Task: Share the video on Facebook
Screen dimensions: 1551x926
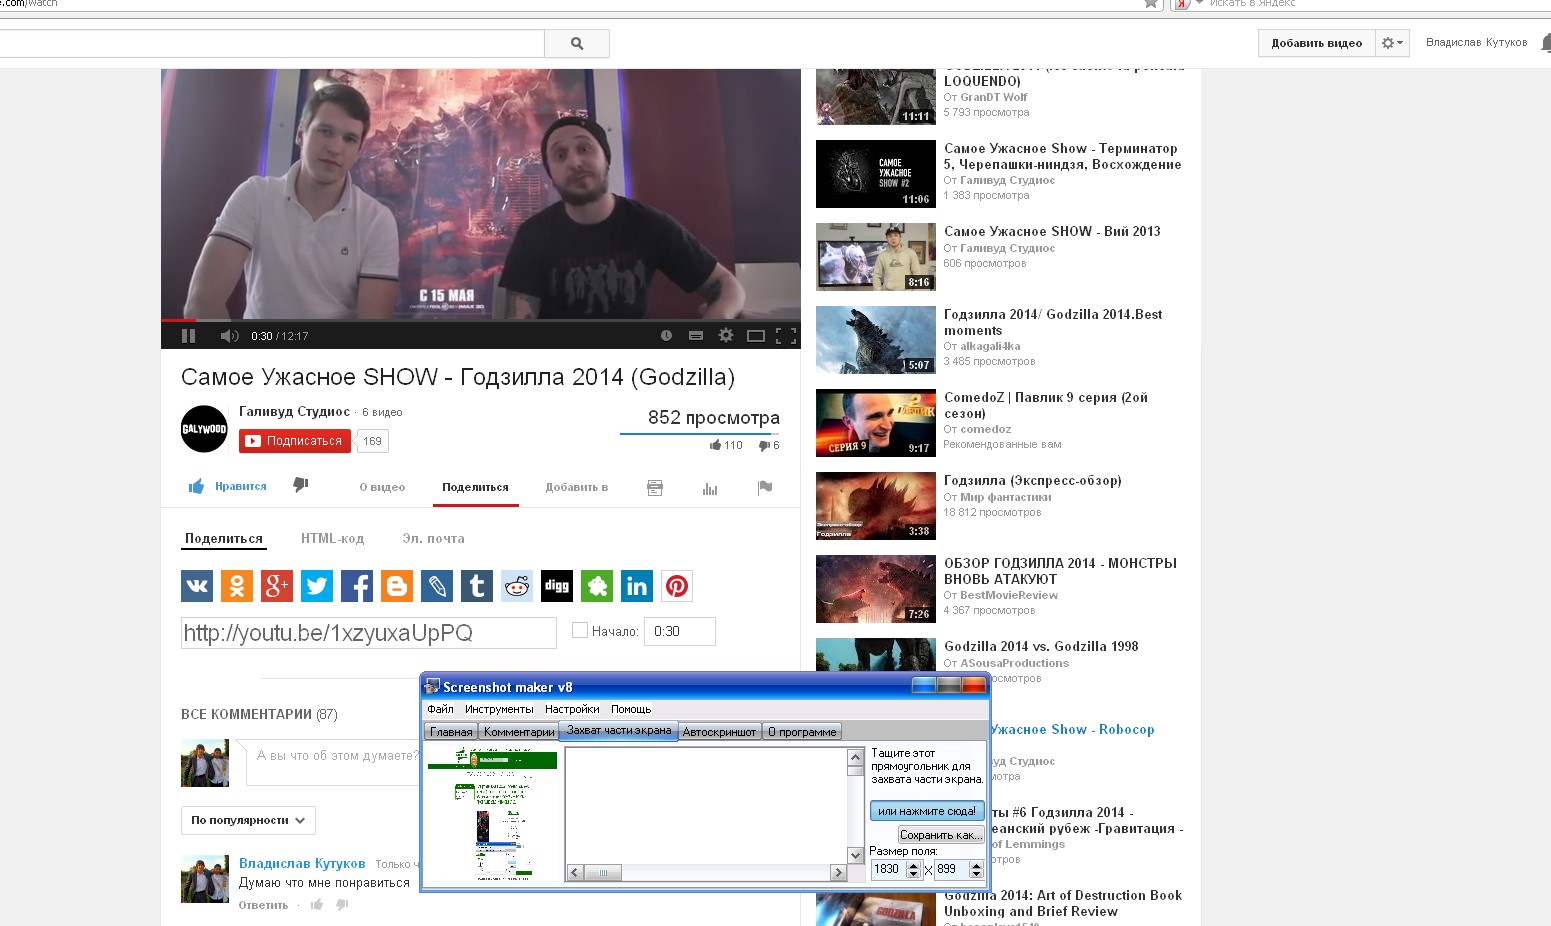Action: (x=357, y=586)
